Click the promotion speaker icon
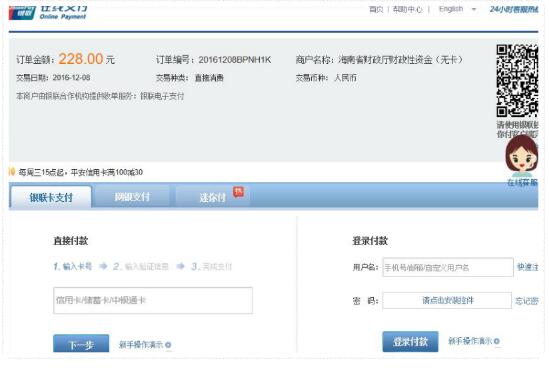The image size is (549, 382). pyautogui.click(x=12, y=172)
